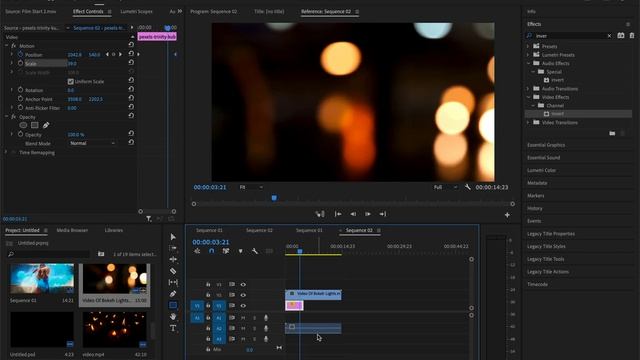Select the Selection tool arrow
This screenshot has width=640, height=360.
173,237
